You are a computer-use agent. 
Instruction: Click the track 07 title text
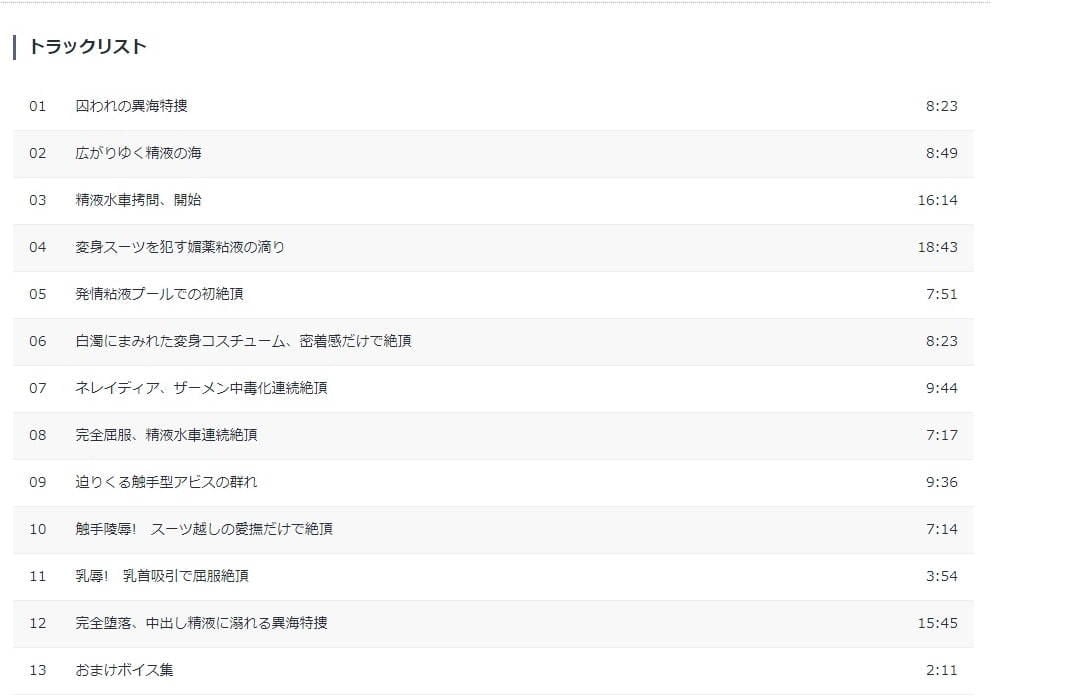pos(201,388)
